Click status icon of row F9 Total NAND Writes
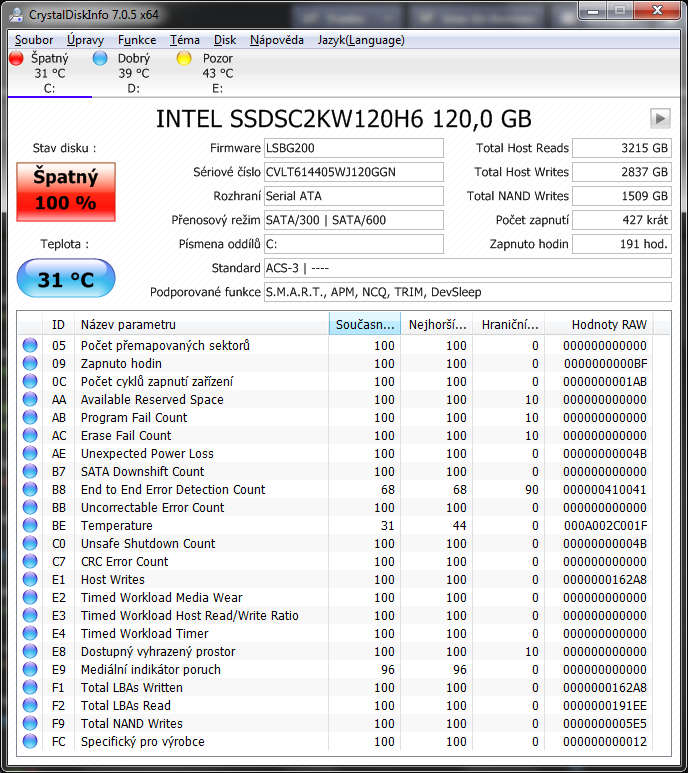Screen dimensions: 688x773 point(30,723)
